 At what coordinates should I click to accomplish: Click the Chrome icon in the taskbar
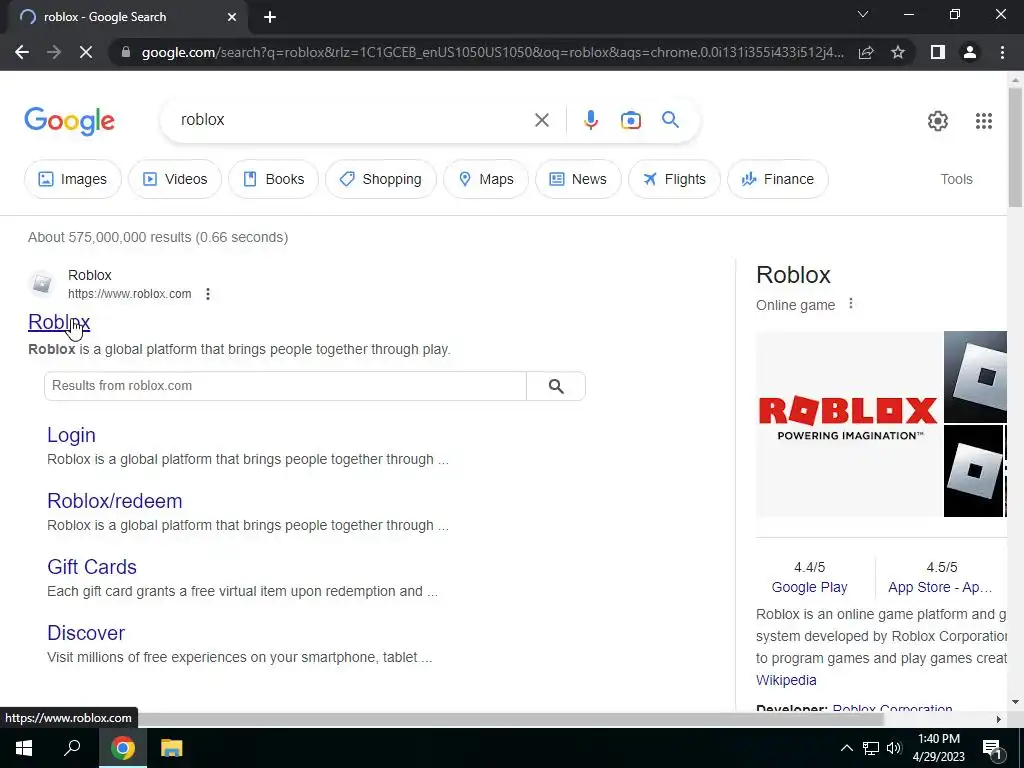tap(122, 748)
